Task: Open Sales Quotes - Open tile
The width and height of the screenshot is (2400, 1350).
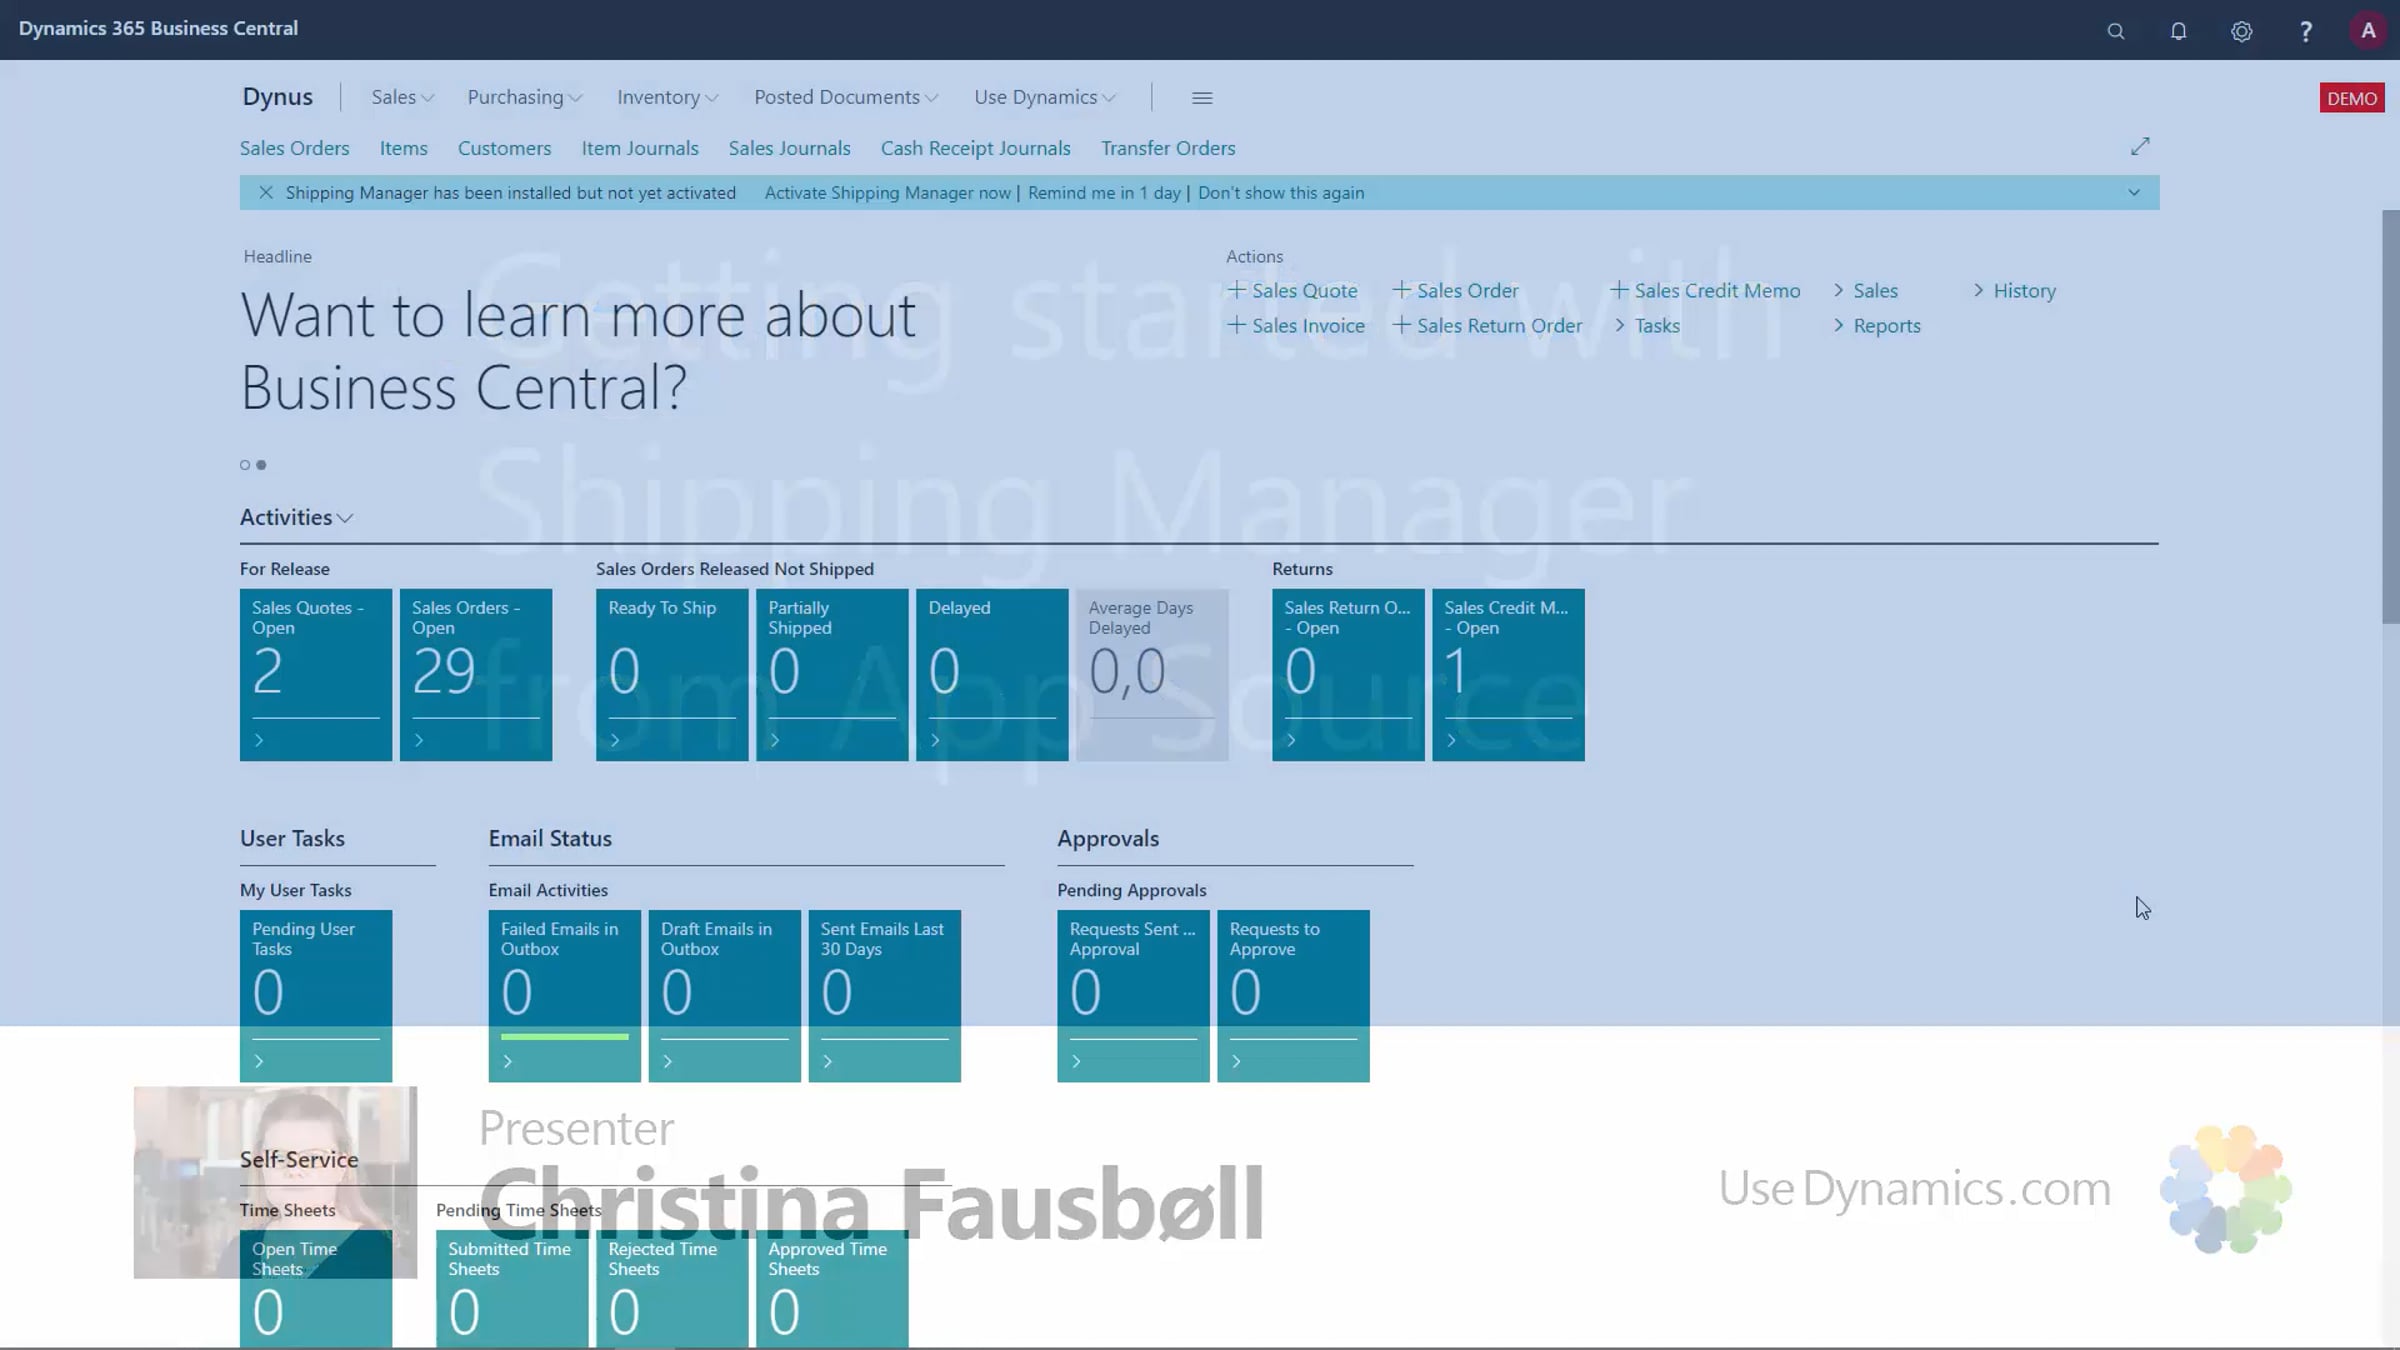Action: tap(316, 675)
